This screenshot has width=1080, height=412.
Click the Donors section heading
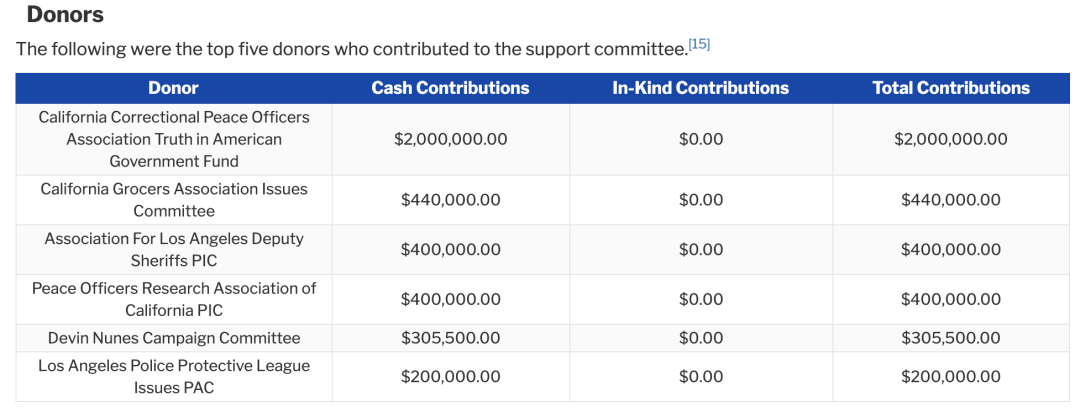(65, 15)
